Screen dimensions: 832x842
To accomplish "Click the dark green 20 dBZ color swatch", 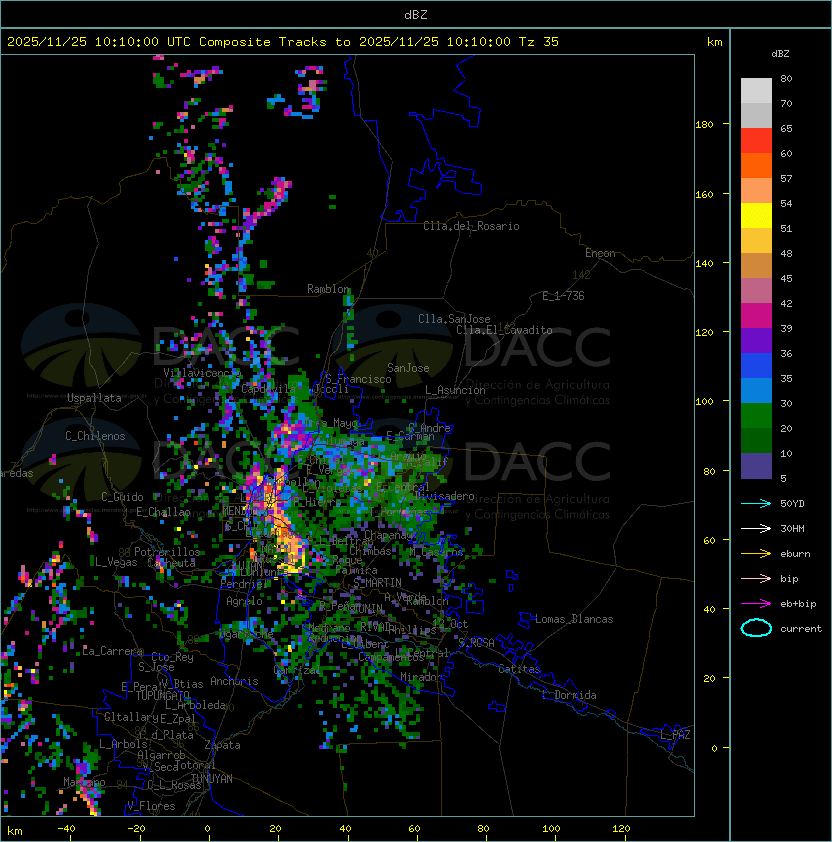I will click(756, 440).
